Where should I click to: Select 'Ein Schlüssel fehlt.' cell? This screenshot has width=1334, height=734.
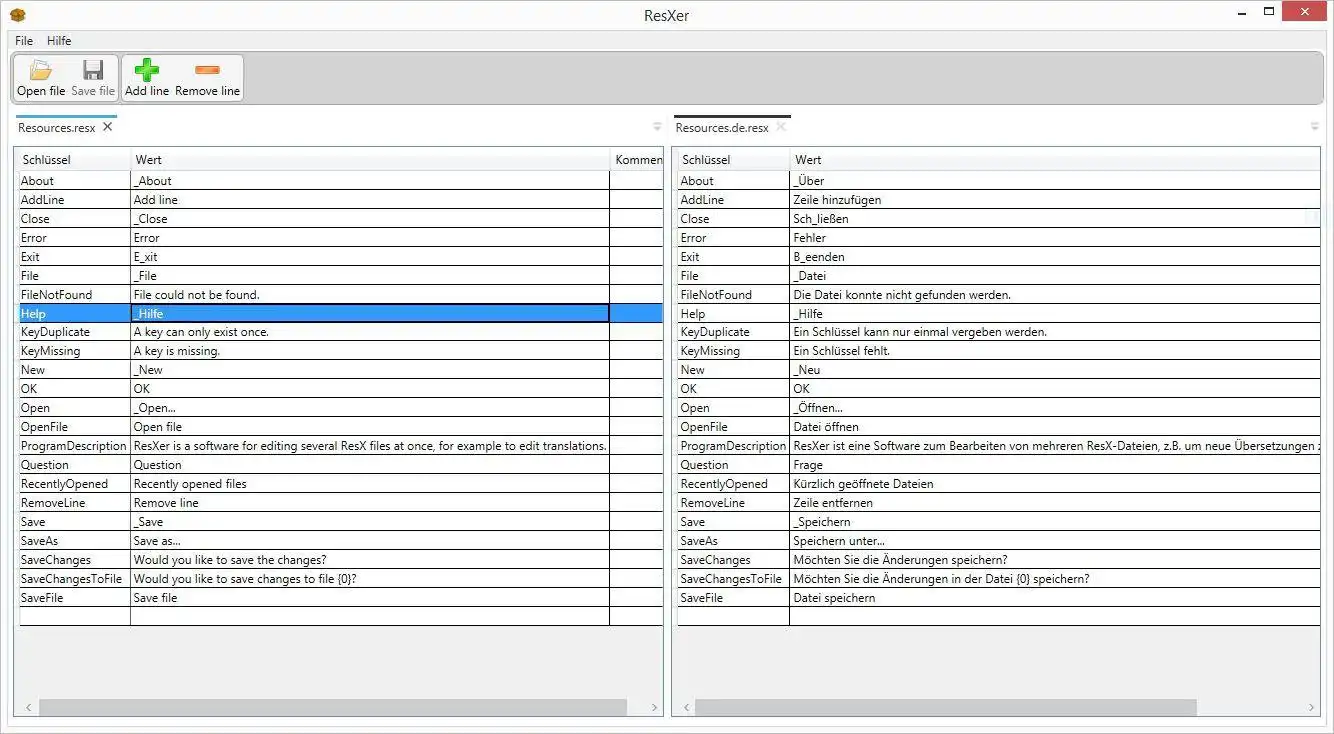(x=1055, y=351)
